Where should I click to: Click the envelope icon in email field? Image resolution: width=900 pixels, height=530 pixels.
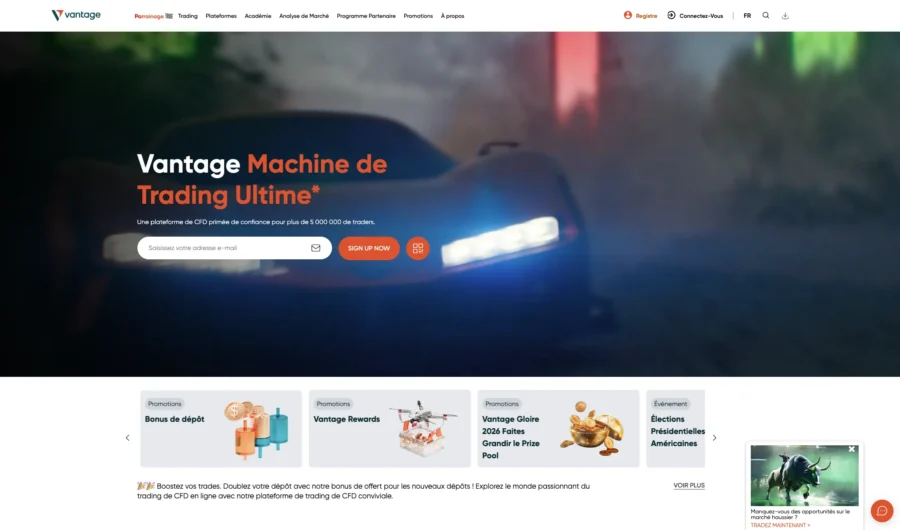[316, 248]
